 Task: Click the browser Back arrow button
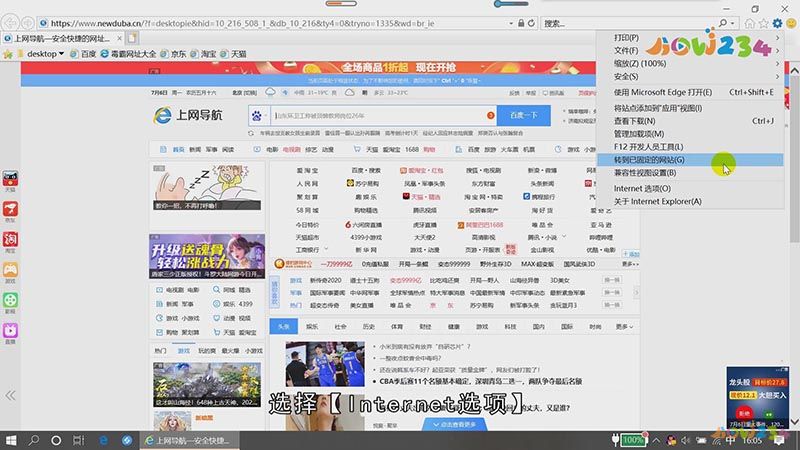(11, 23)
